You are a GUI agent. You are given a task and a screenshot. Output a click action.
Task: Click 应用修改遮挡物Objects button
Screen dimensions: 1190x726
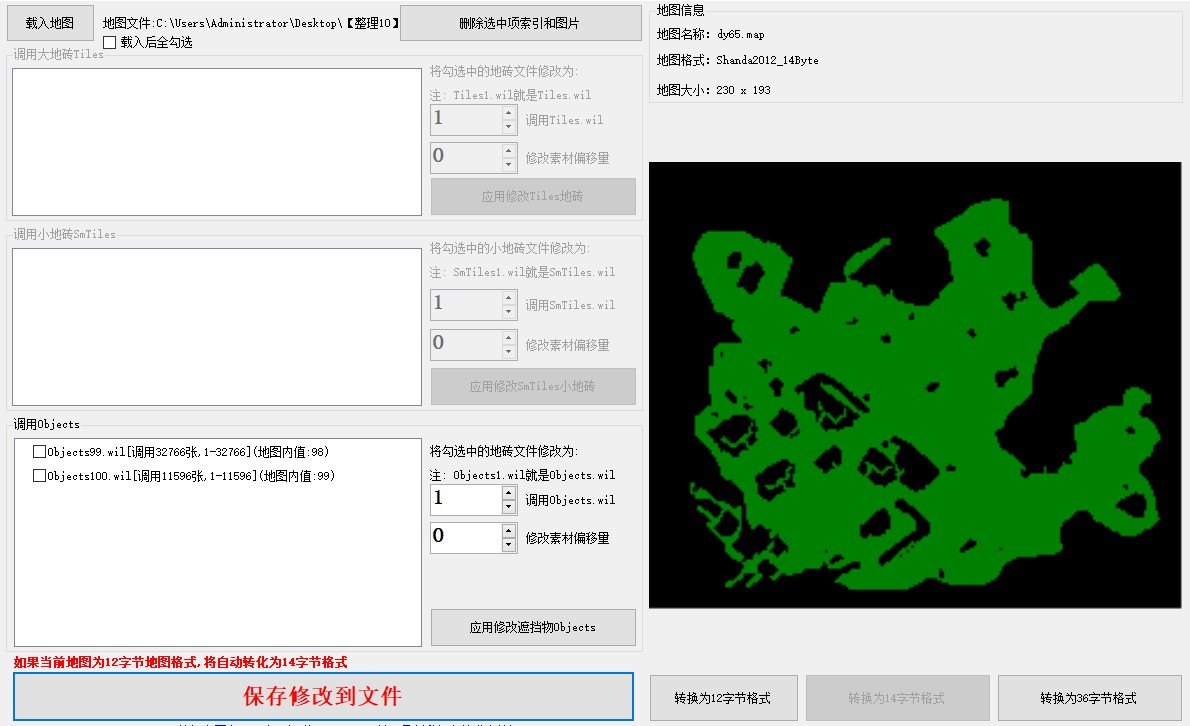(x=533, y=628)
